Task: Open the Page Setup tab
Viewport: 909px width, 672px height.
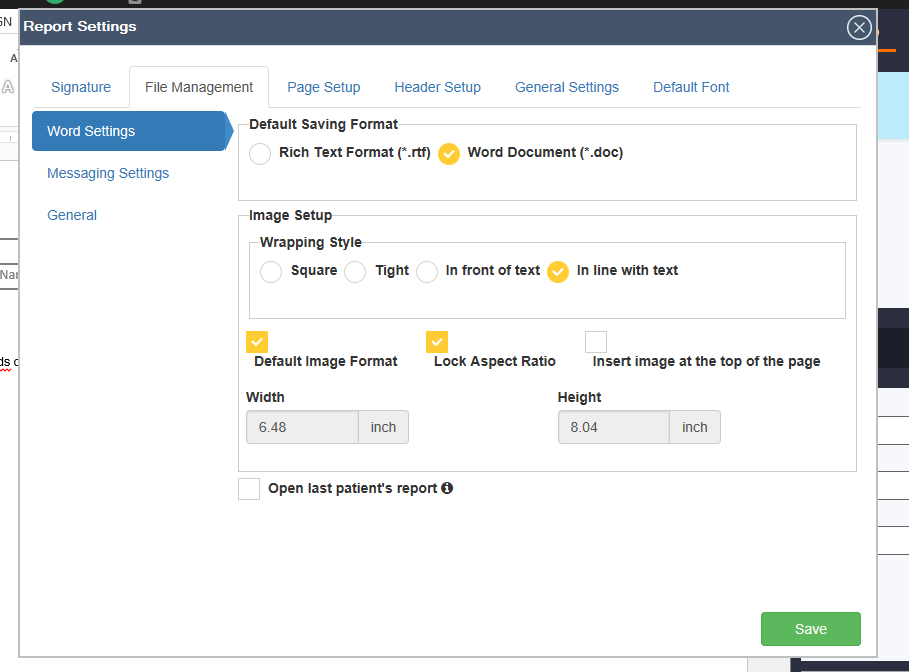Action: pos(323,87)
